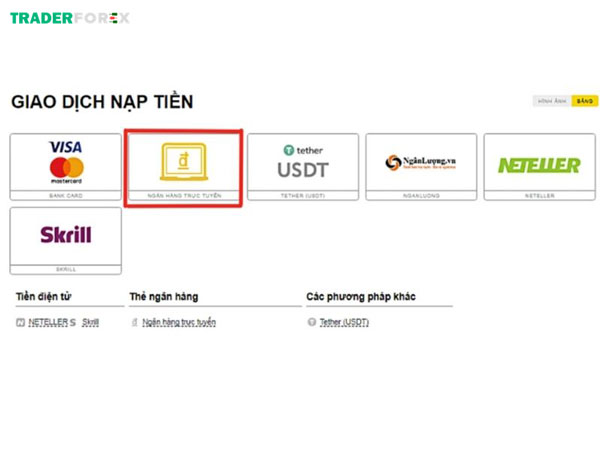Screen dimensions: 600x450
Task: Open the Ngân hàng trực tuyến link
Action: [179, 323]
